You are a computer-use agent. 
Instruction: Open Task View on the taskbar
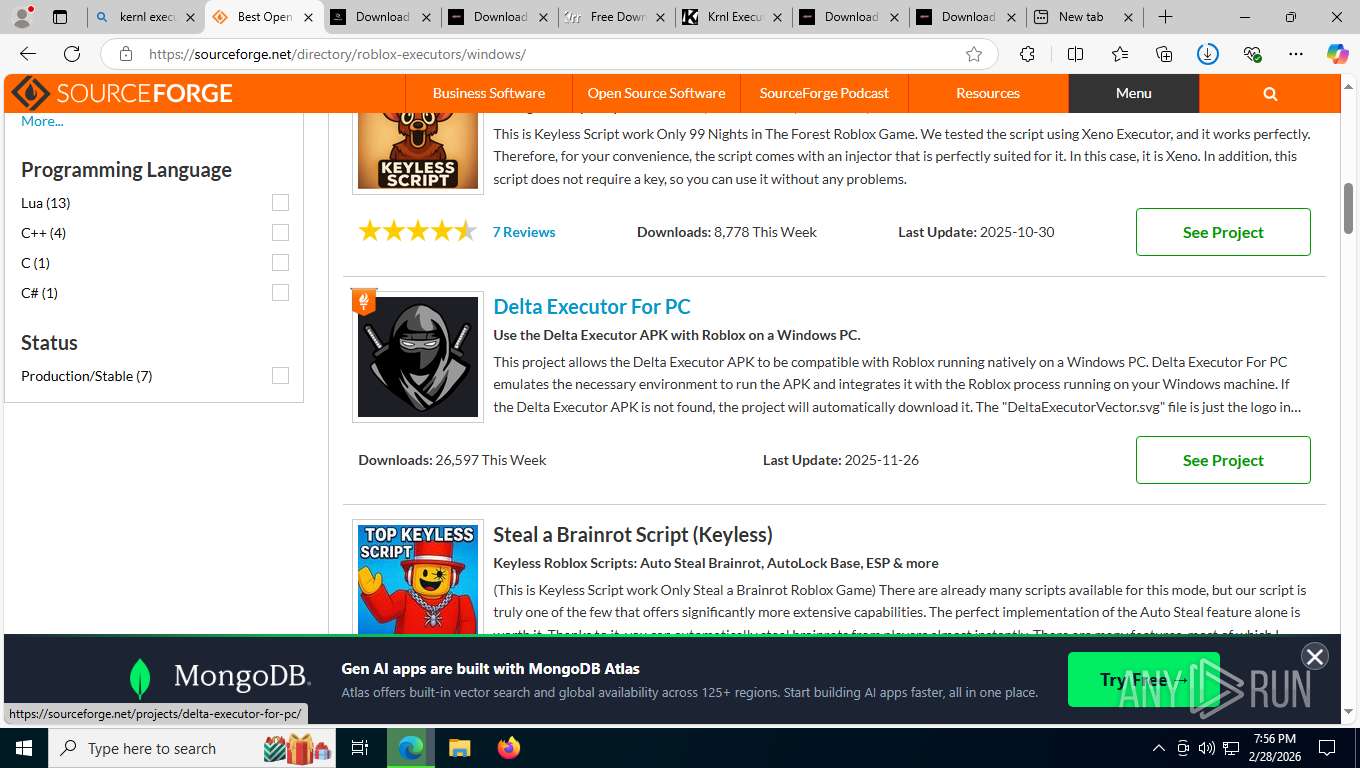pyautogui.click(x=360, y=748)
